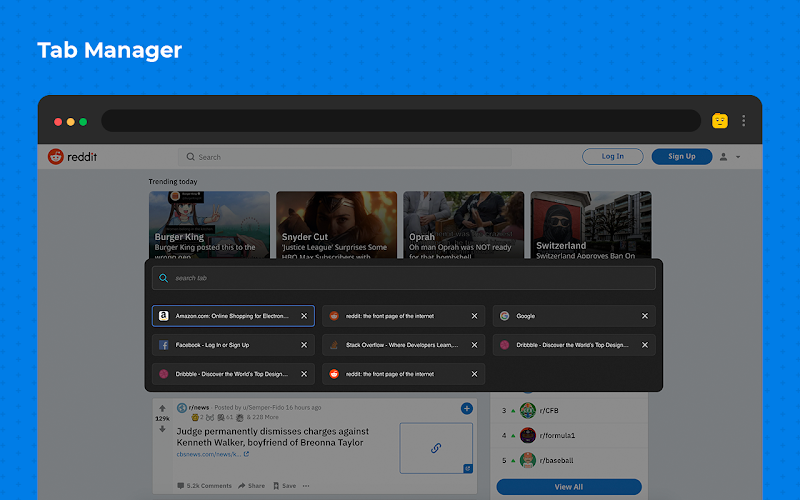Click the yellow minimize window button
This screenshot has height=500, width=800.
pos(70,121)
